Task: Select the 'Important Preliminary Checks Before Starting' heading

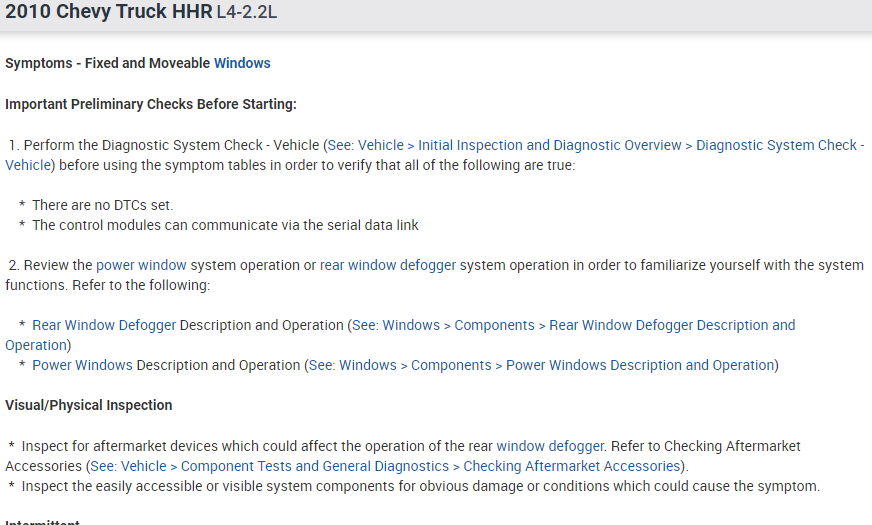Action: [151, 104]
